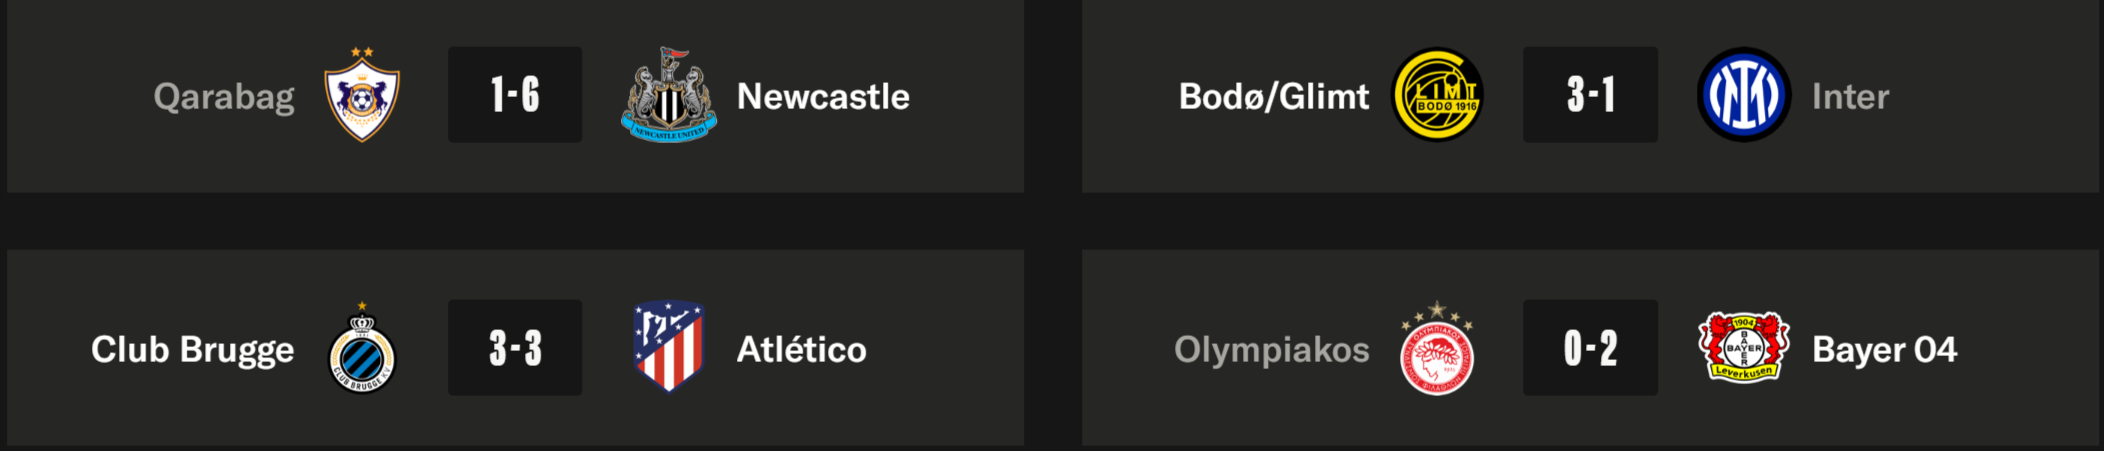The width and height of the screenshot is (2104, 451).
Task: Select the Olympiakos red crest
Action: click(x=1437, y=350)
